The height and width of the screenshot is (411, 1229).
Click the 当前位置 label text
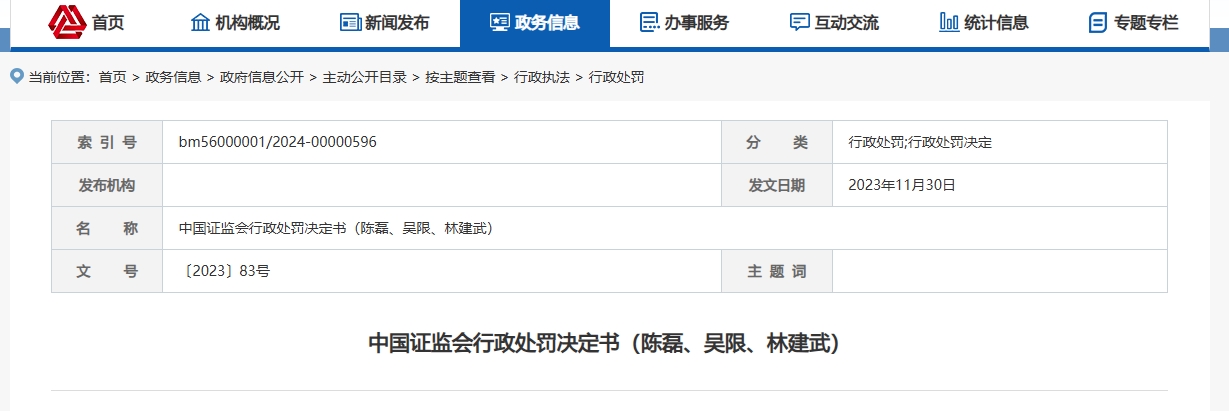[x=60, y=77]
